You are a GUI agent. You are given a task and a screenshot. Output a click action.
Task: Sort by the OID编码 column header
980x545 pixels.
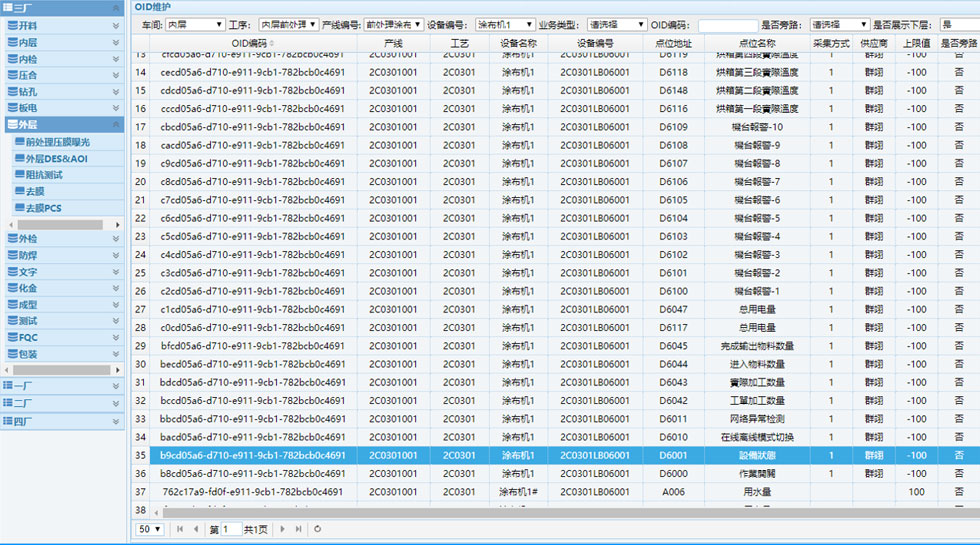[249, 43]
